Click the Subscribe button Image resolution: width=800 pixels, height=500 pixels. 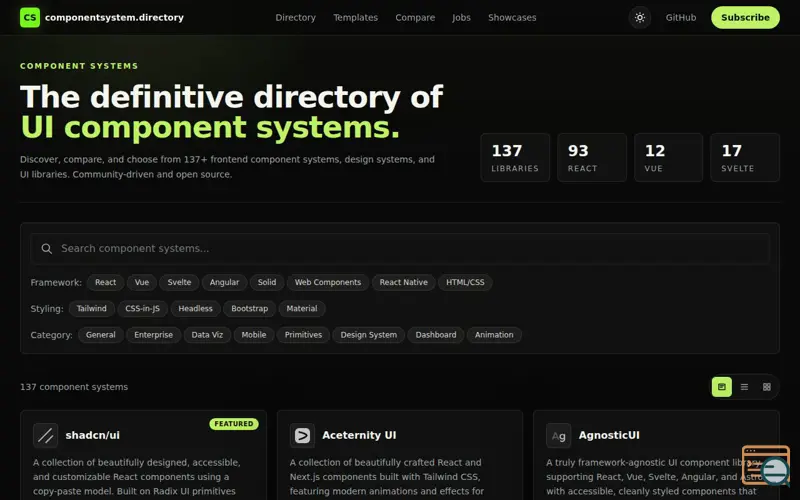[745, 17]
